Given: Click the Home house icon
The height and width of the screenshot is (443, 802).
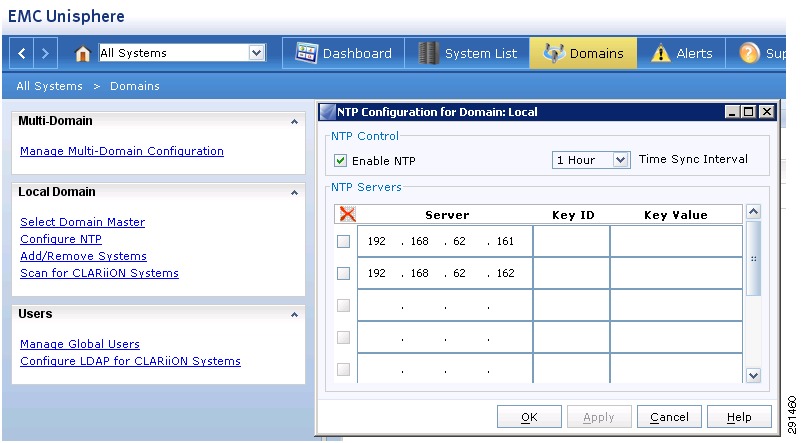Looking at the screenshot, I should [82, 53].
